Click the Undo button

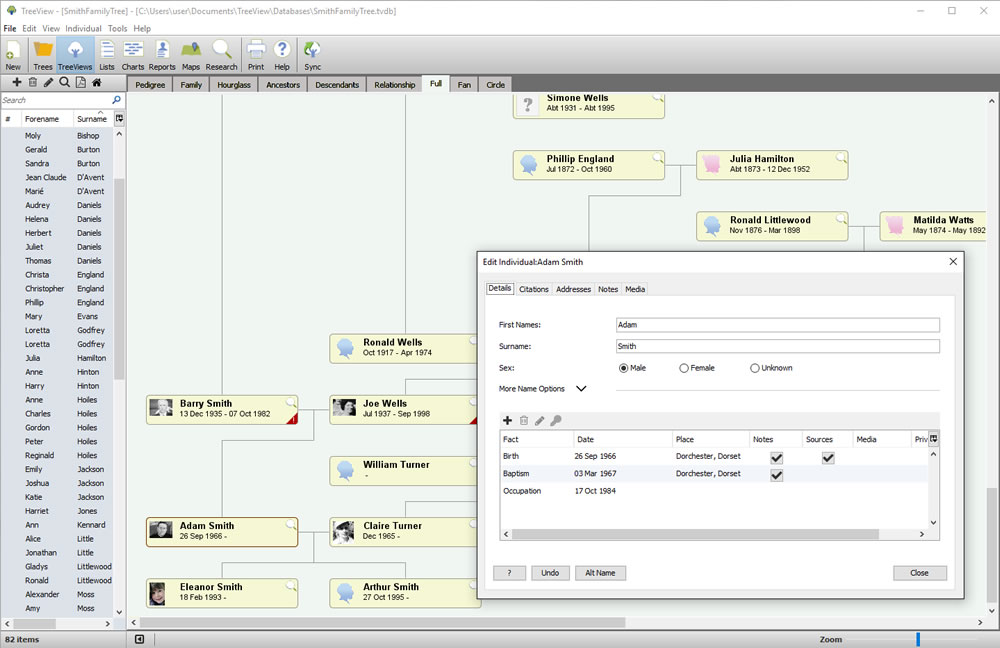coord(550,573)
